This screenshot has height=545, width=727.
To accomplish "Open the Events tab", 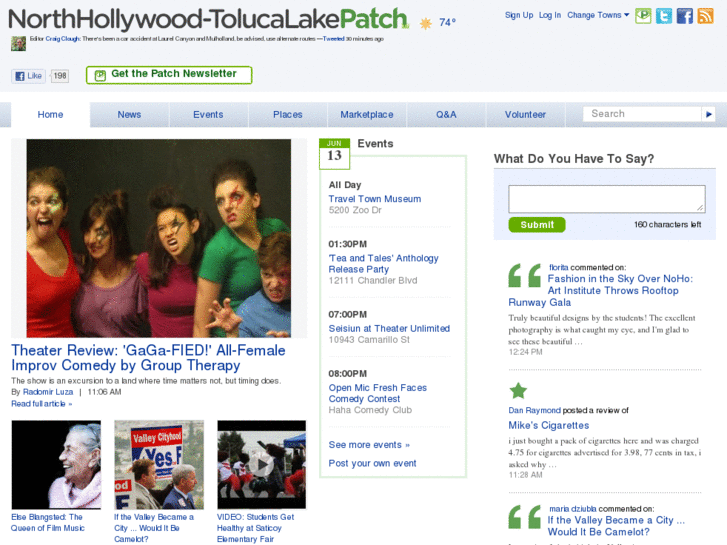I will point(208,115).
